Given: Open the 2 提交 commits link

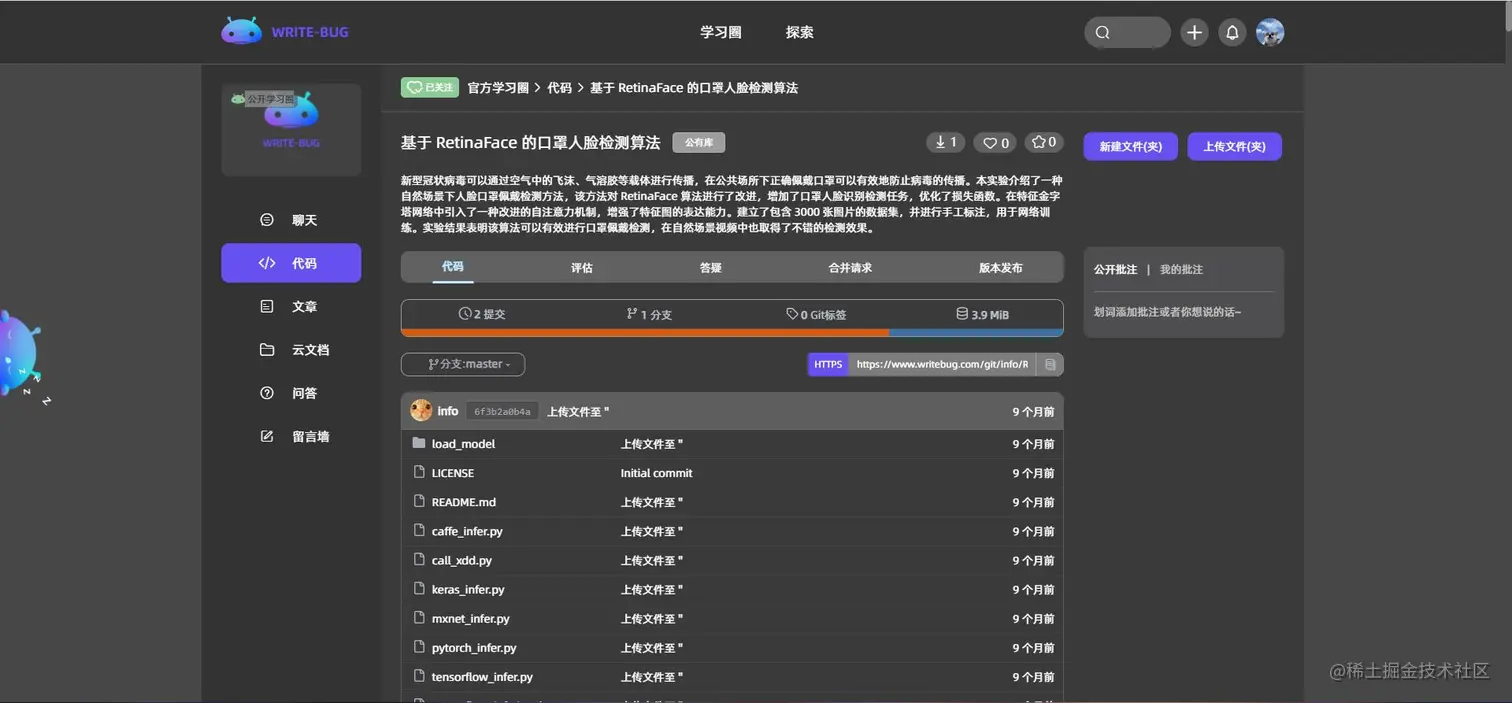Looking at the screenshot, I should (482, 314).
